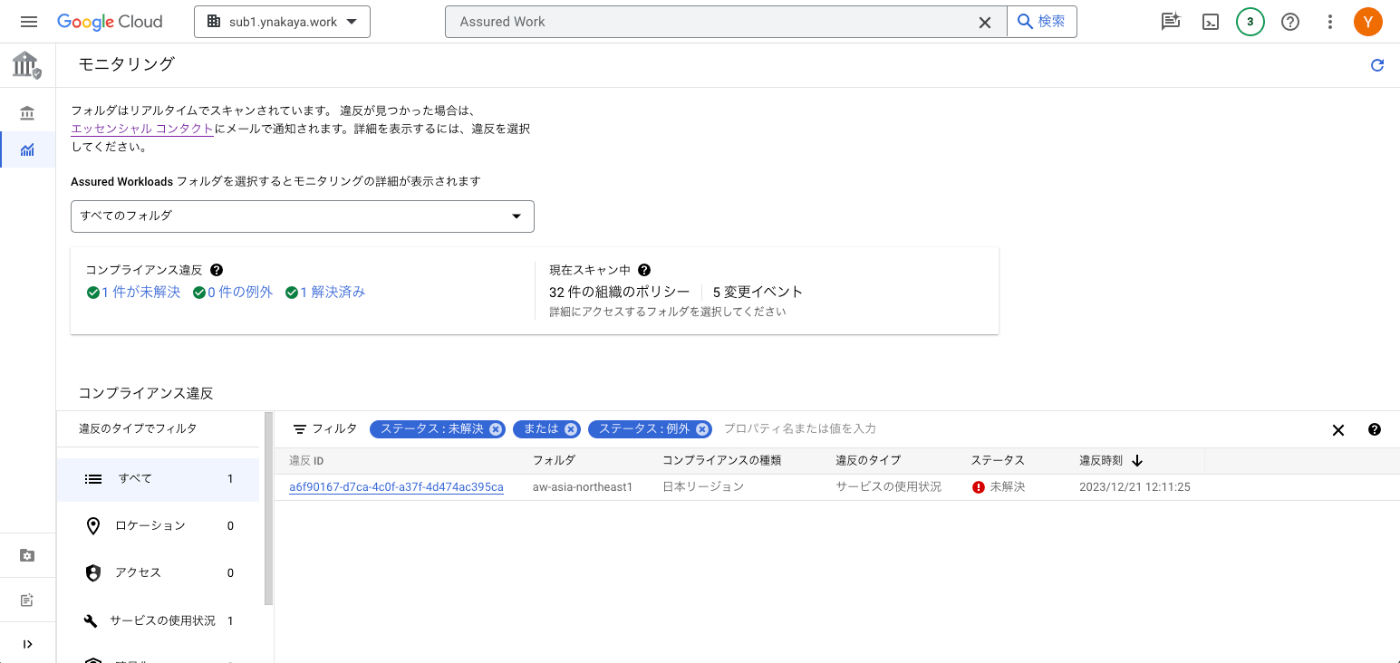The image size is (1400, 663).
Task: Select アクセス violation type filter
Action: pyautogui.click(x=160, y=573)
